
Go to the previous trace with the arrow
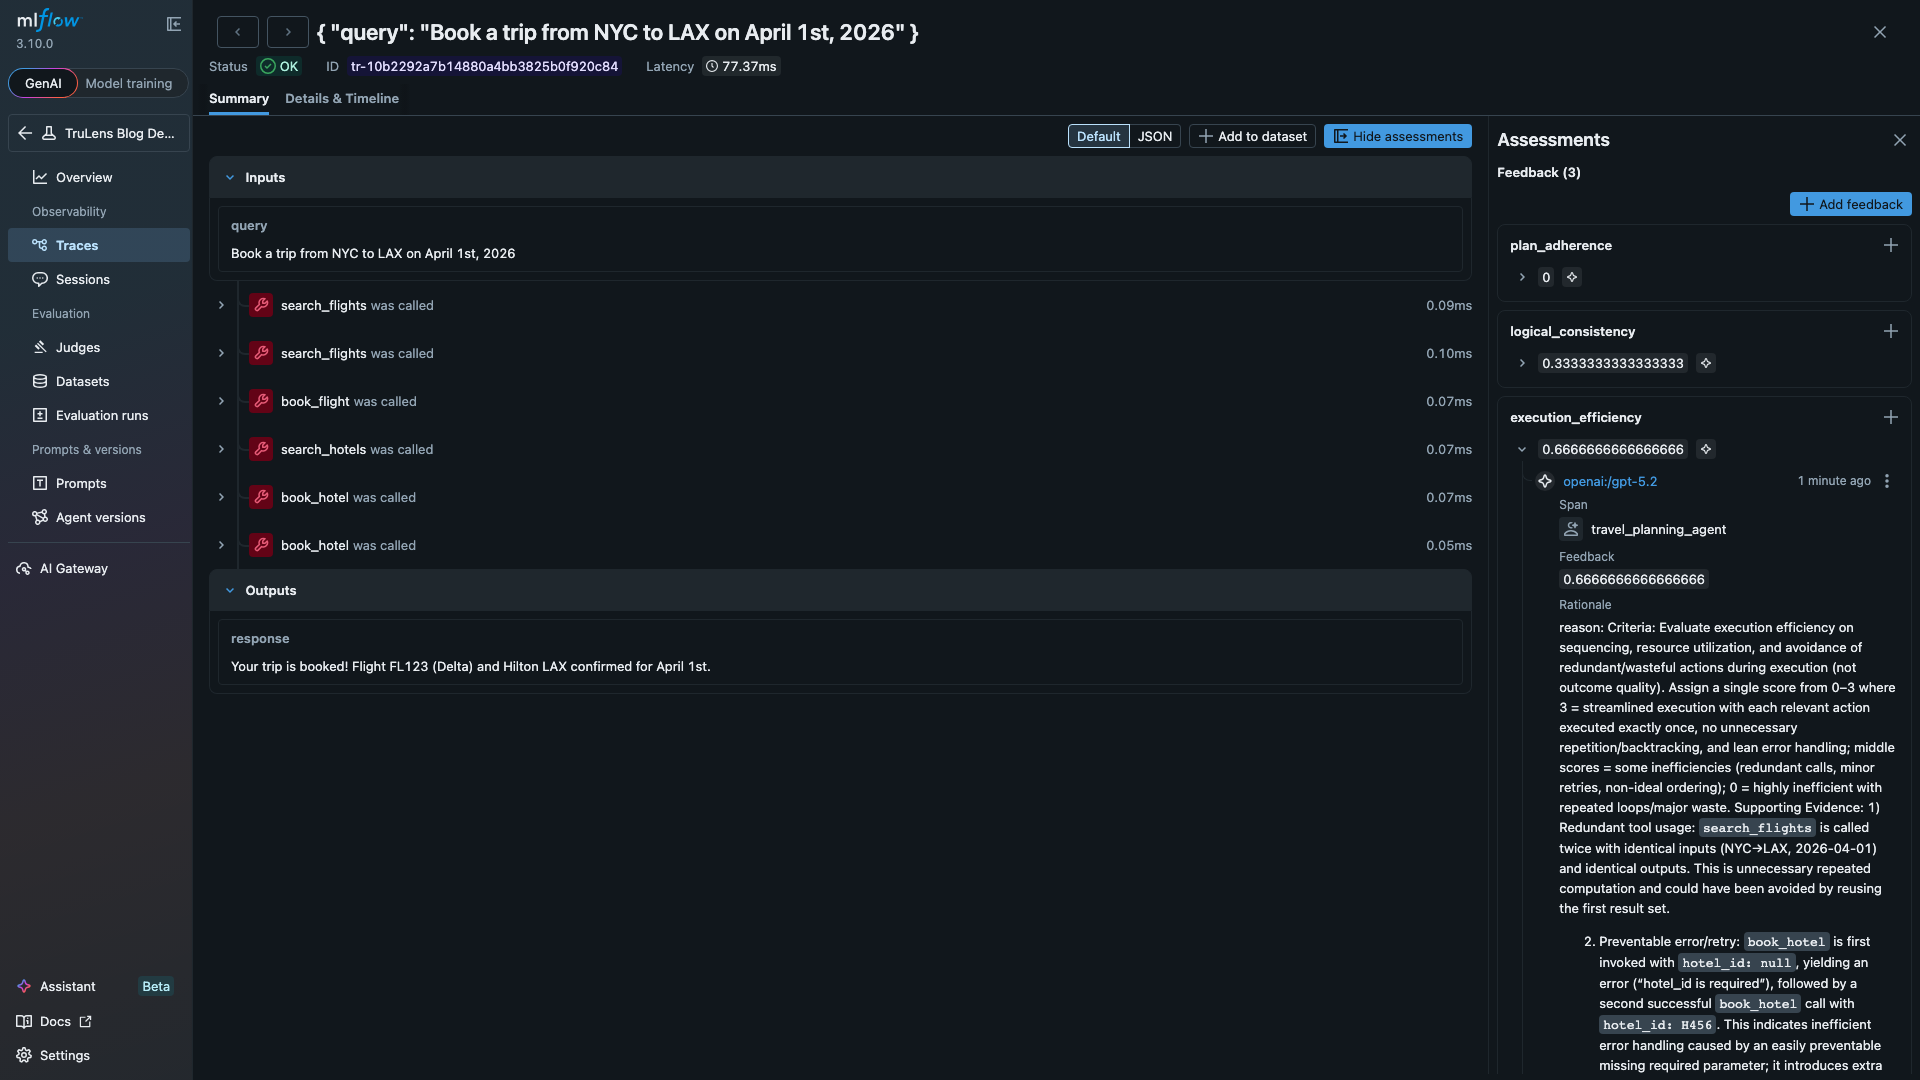click(x=238, y=32)
